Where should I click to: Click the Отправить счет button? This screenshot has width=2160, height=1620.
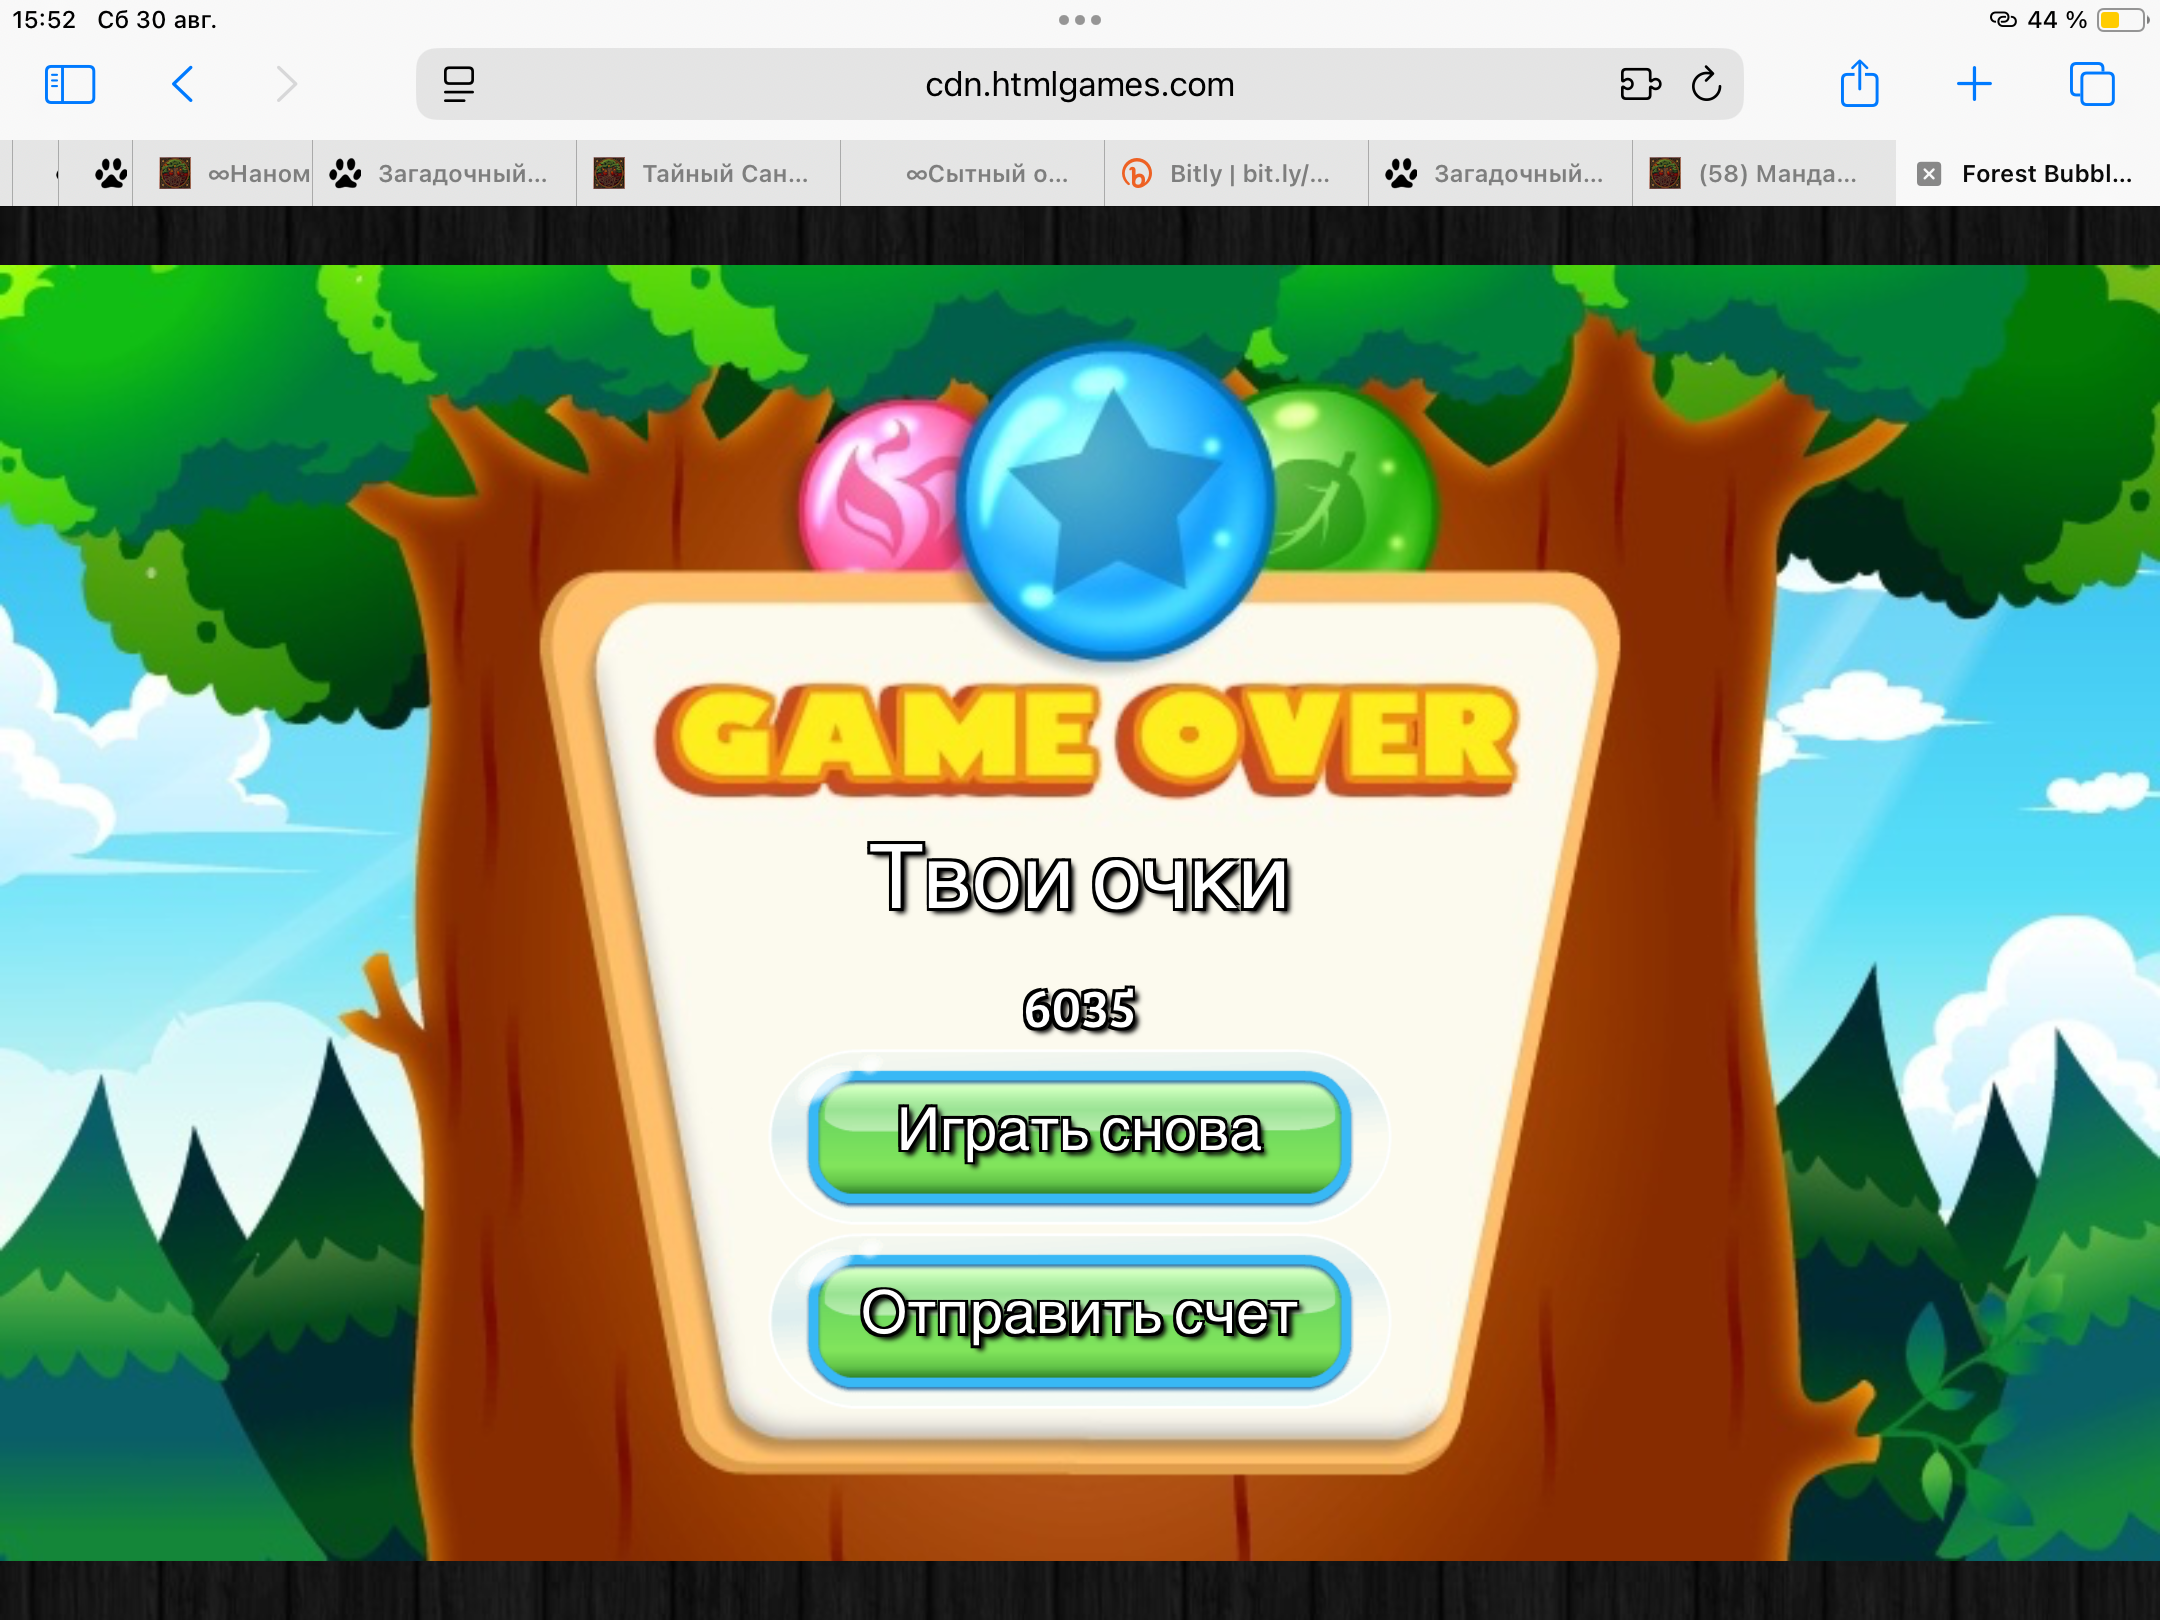click(1080, 1320)
